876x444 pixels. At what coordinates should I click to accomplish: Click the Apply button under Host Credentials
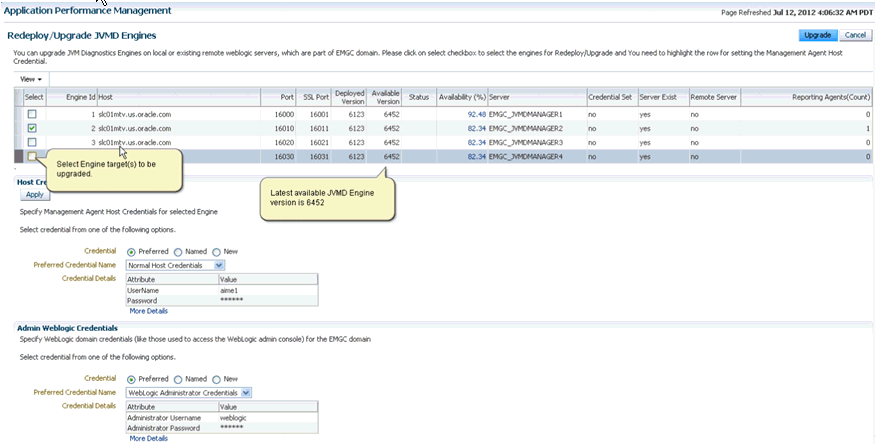click(35, 194)
